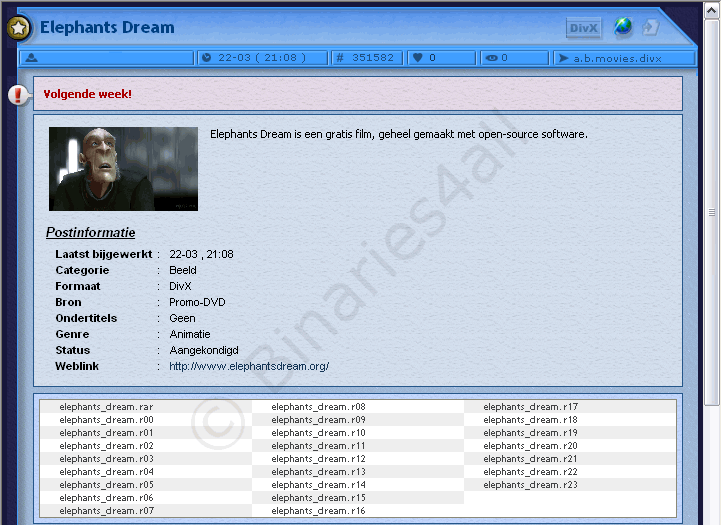Select file elephants_dream.r08
Viewport: 722px width, 525px height.
coord(318,407)
